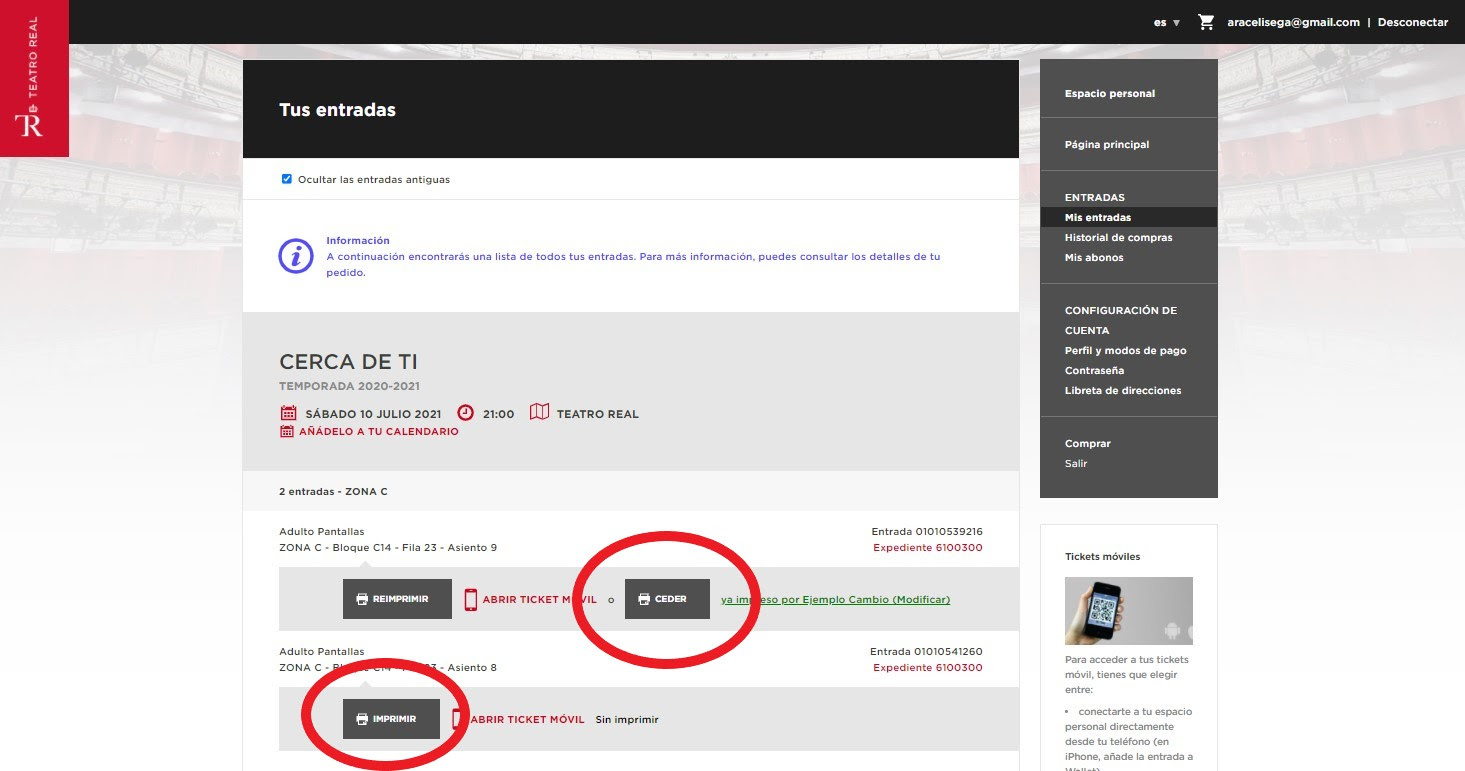
Task: Open Mis abonos in sidebar
Action: tap(1094, 257)
